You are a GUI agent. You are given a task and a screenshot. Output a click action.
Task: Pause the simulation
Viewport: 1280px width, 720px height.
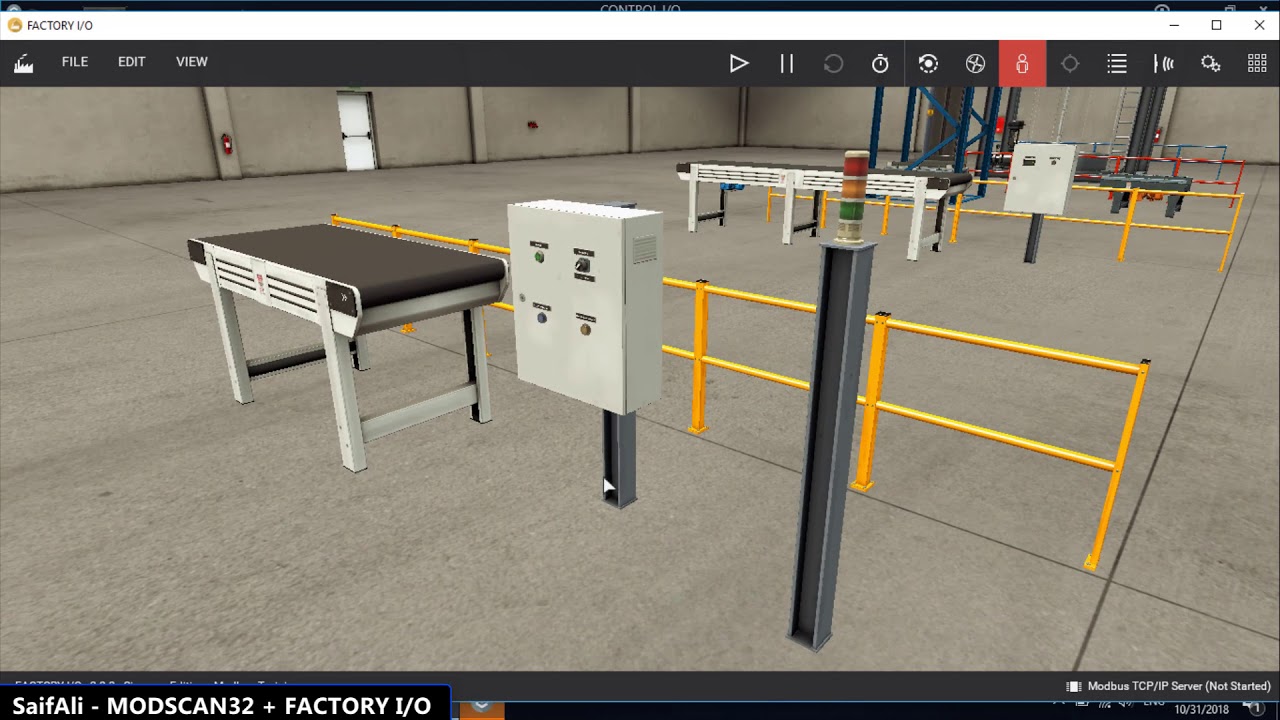click(787, 64)
